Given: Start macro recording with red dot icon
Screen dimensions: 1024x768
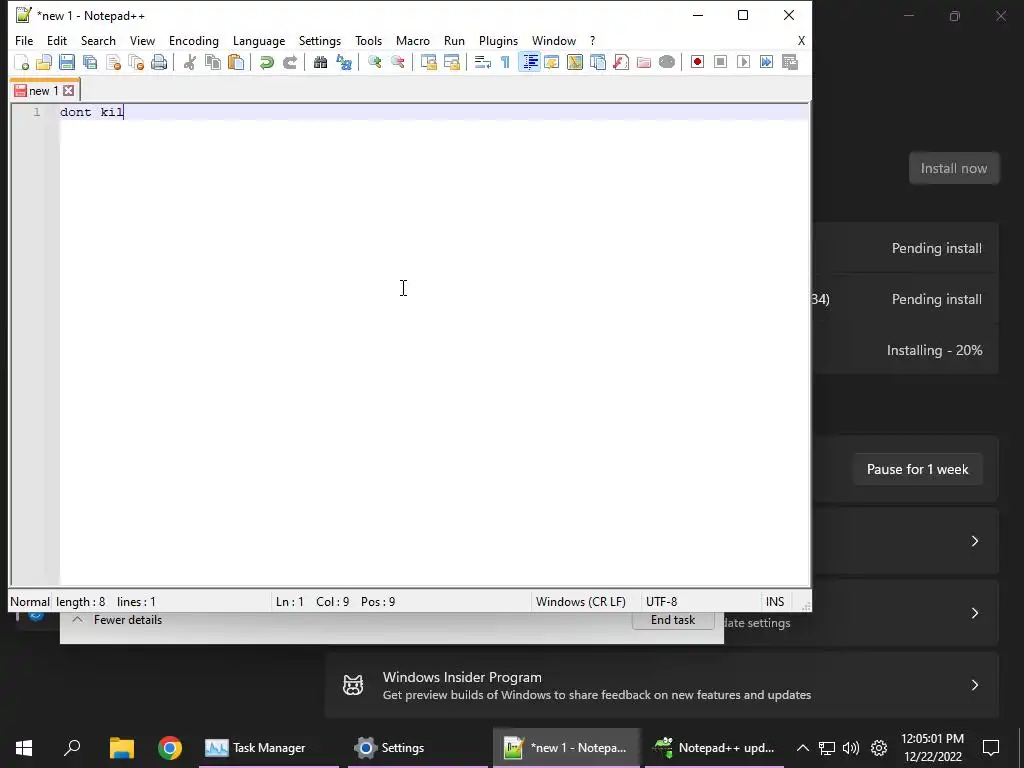Looking at the screenshot, I should [697, 62].
